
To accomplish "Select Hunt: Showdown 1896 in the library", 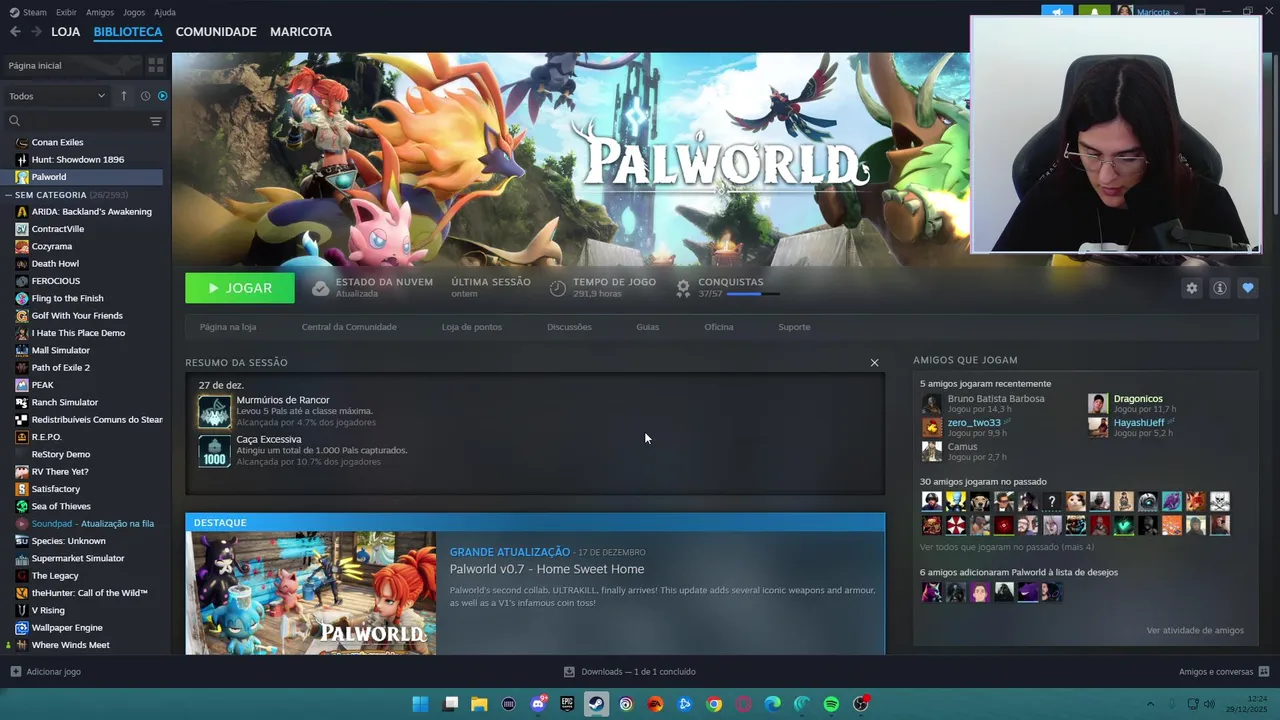I will click(x=77, y=159).
